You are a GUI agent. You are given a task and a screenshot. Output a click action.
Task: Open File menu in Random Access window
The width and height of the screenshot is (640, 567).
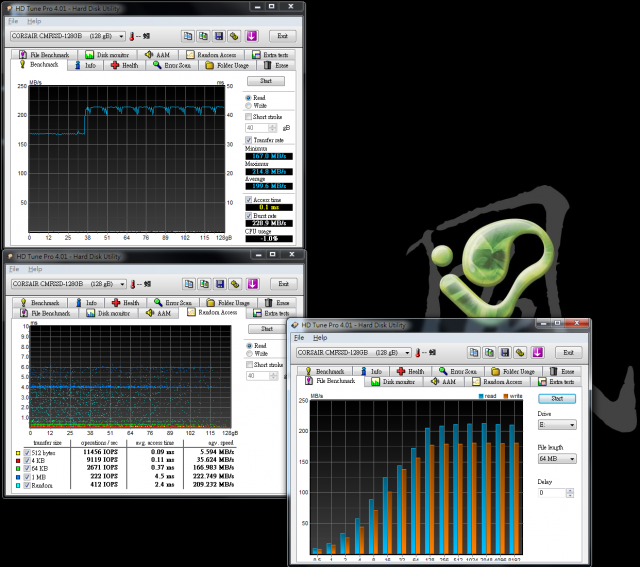(14, 269)
